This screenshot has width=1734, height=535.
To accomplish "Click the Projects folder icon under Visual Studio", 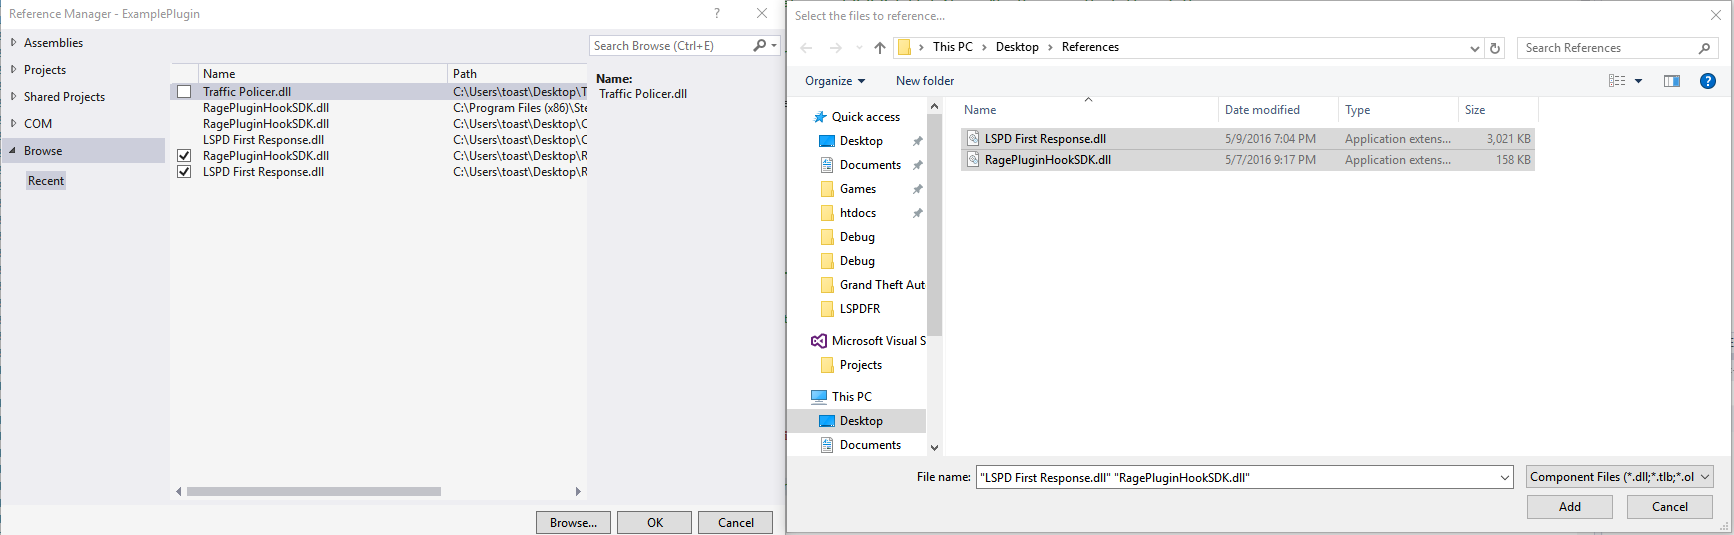I will coord(827,365).
